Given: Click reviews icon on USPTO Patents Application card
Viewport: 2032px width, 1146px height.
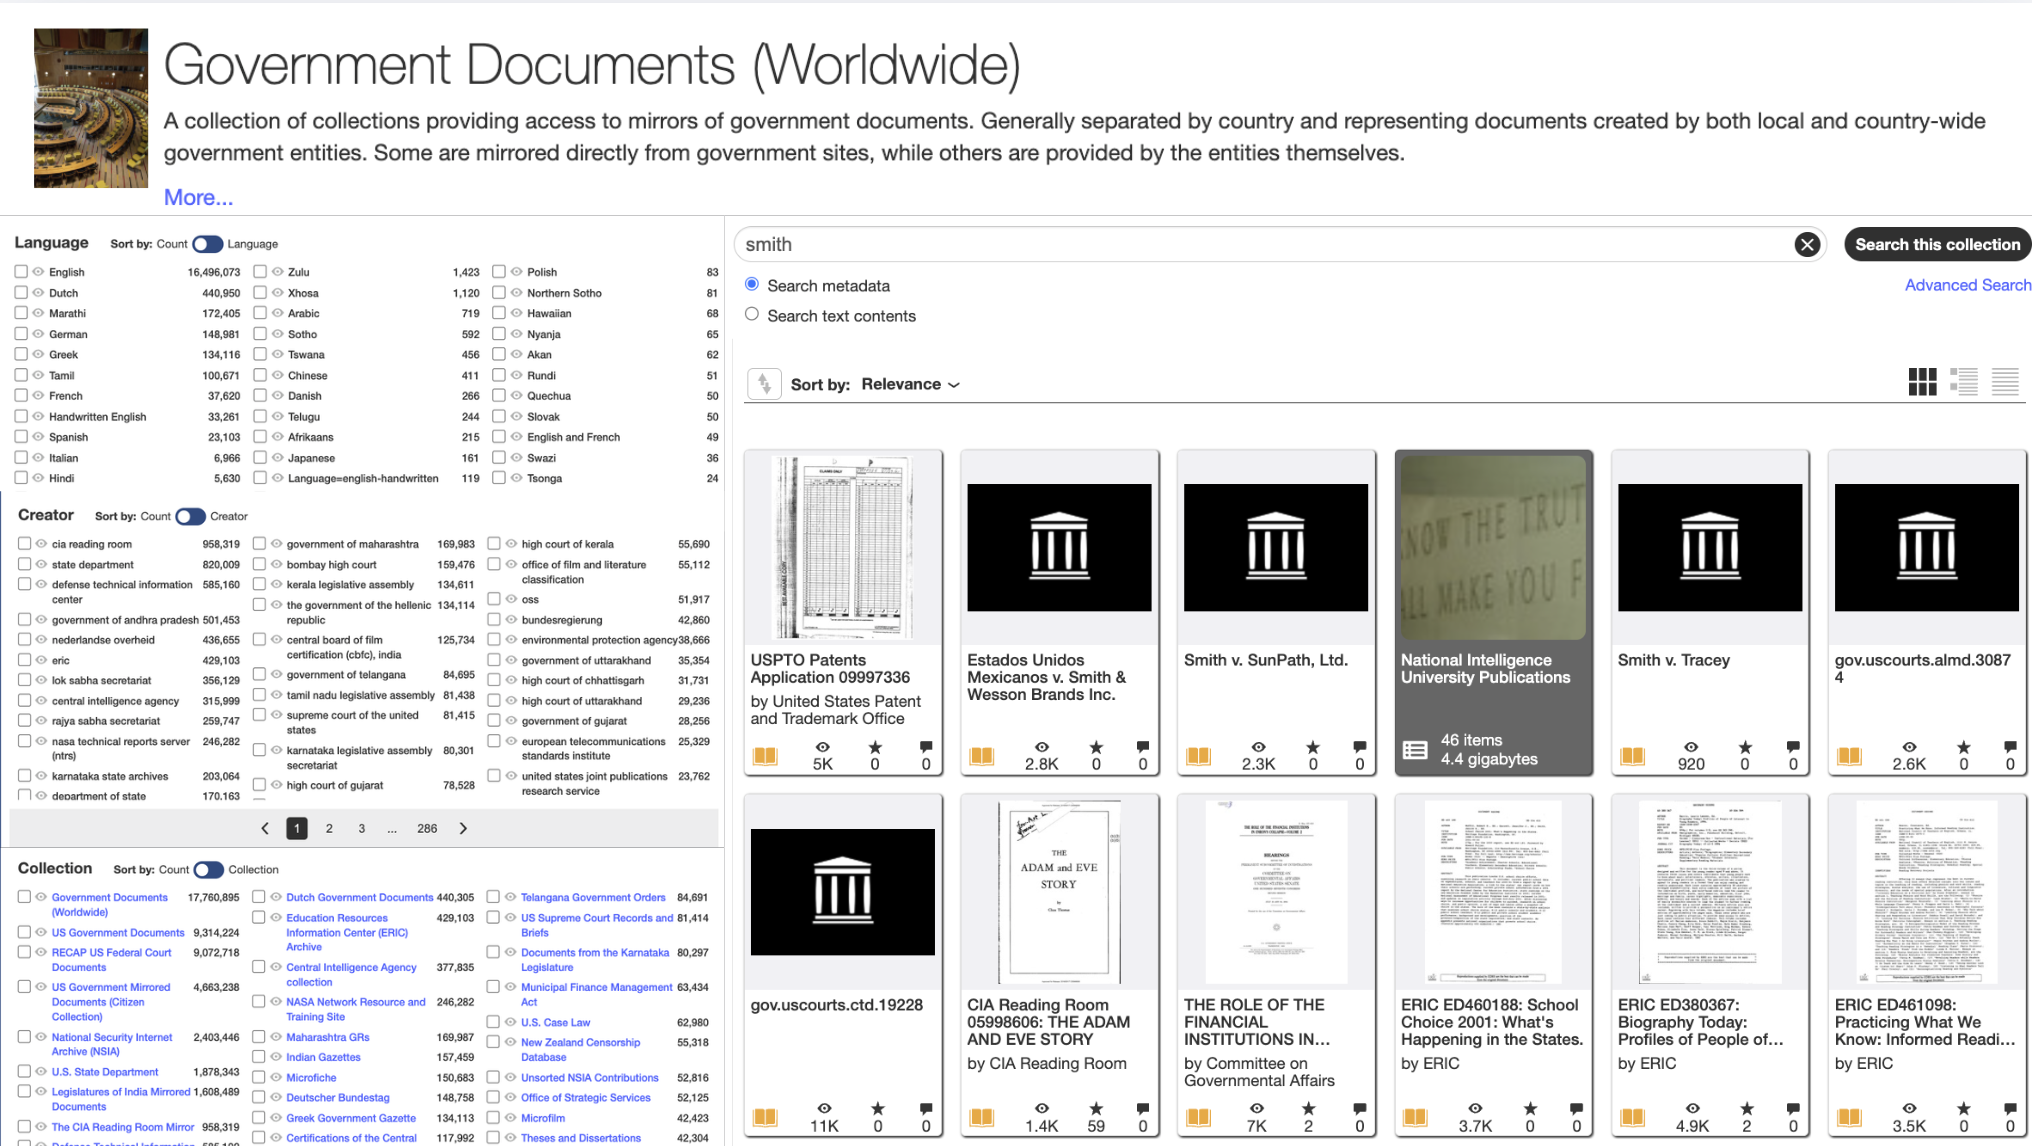Looking at the screenshot, I should (x=926, y=747).
